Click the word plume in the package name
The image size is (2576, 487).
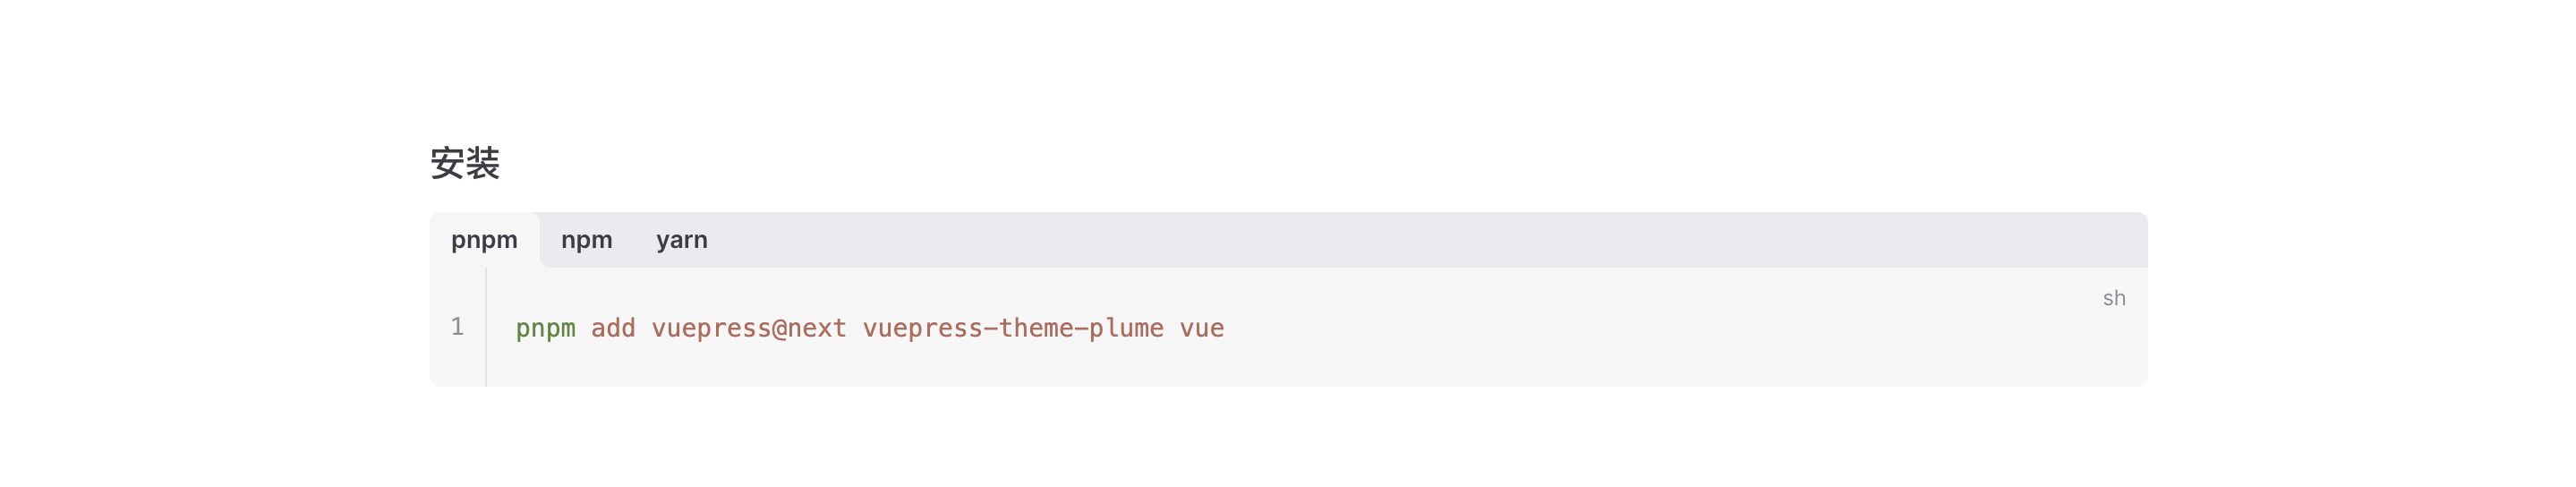1126,329
